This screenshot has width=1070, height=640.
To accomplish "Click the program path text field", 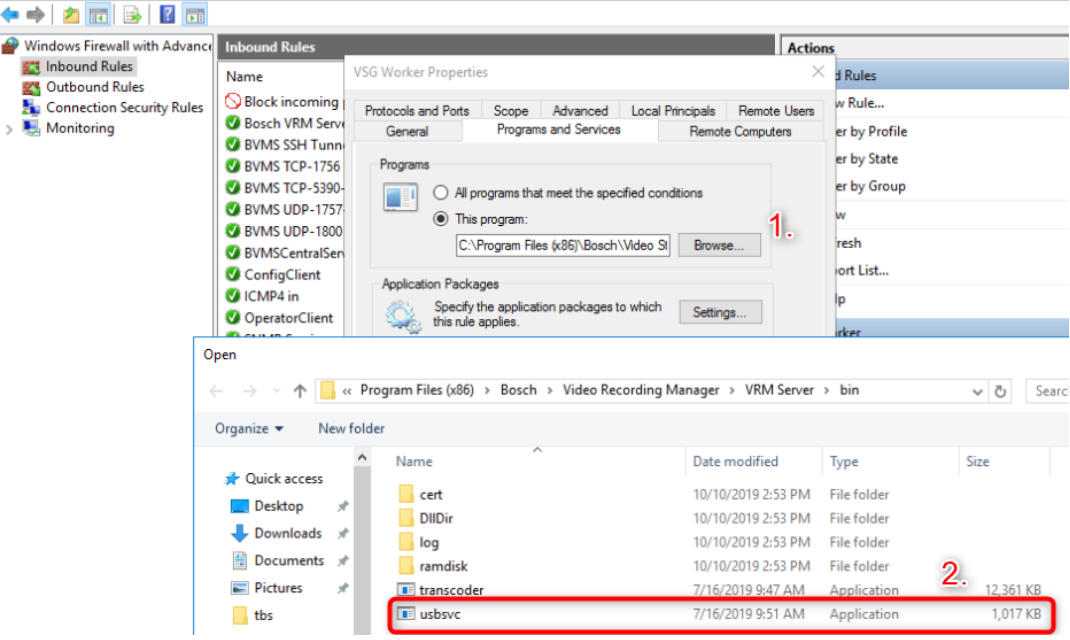I will point(563,245).
